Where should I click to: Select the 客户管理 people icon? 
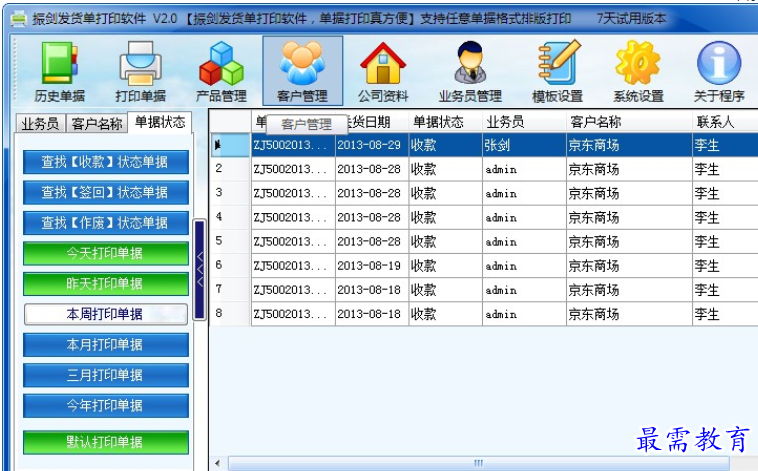point(303,71)
